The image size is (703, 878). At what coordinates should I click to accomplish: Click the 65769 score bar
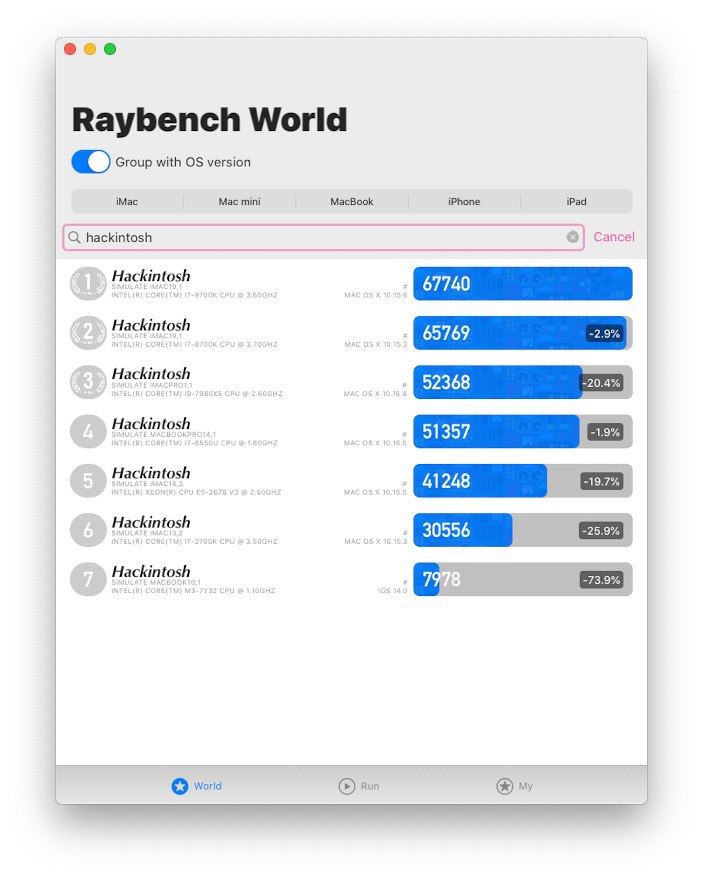point(523,333)
